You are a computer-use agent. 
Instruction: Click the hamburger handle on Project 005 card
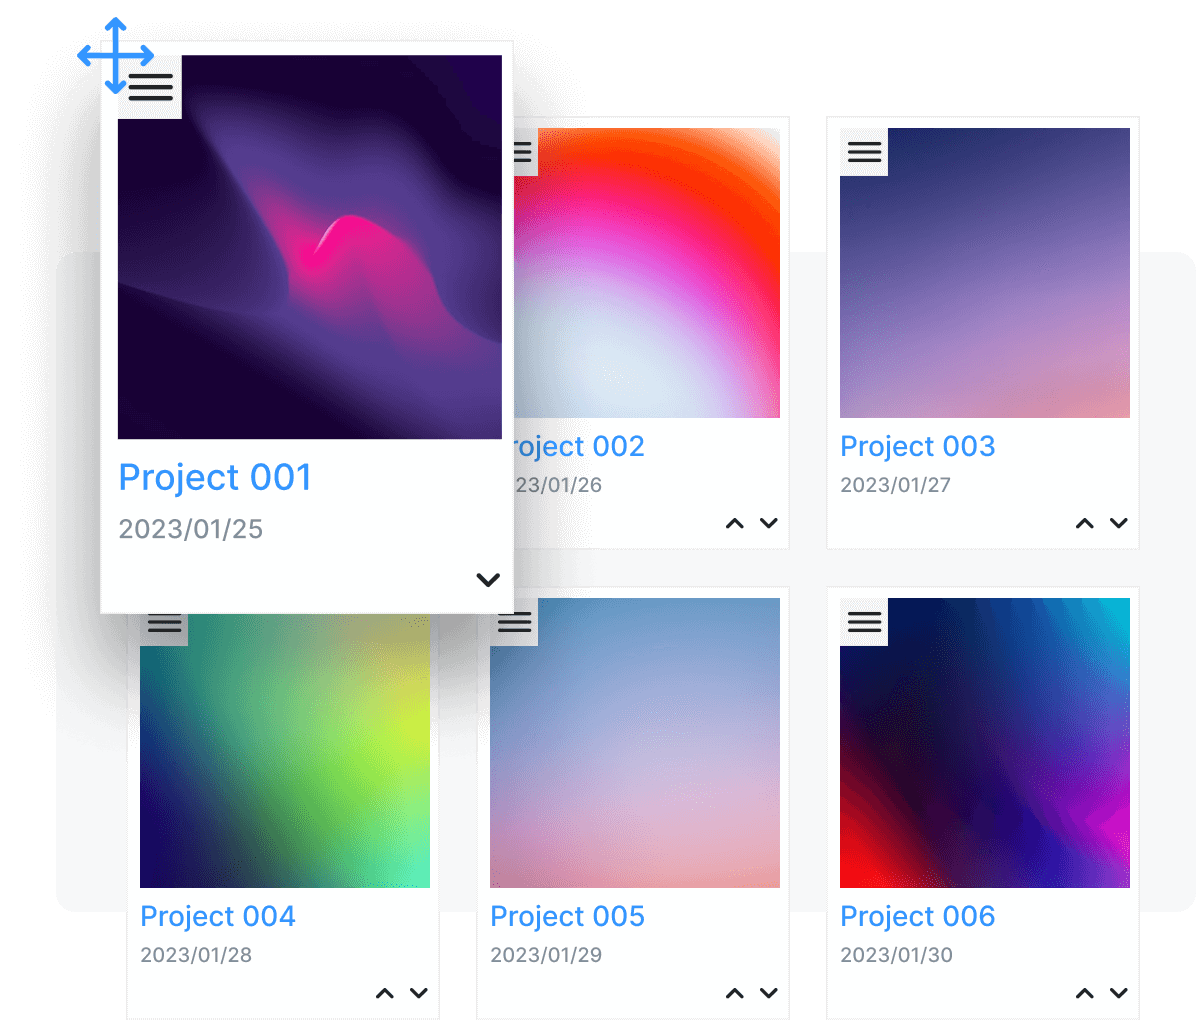point(514,622)
